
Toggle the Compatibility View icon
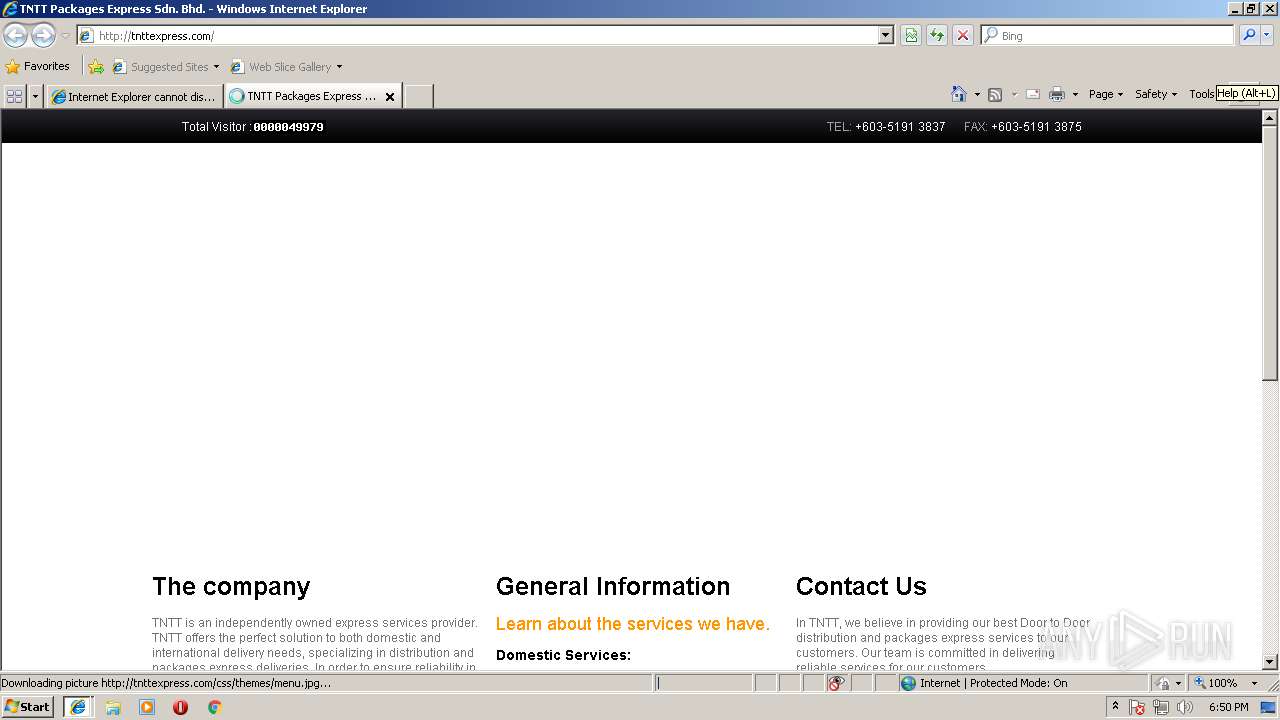911,36
